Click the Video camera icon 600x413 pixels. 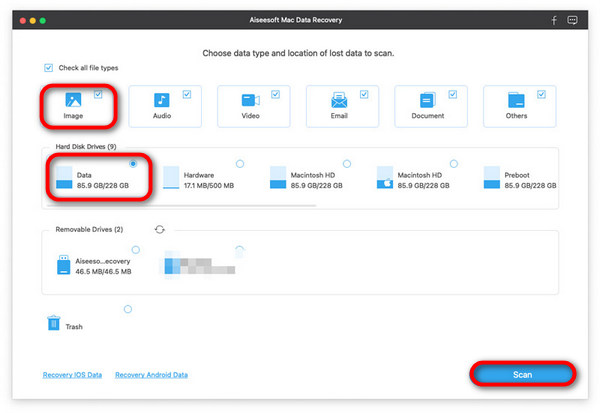(x=251, y=100)
